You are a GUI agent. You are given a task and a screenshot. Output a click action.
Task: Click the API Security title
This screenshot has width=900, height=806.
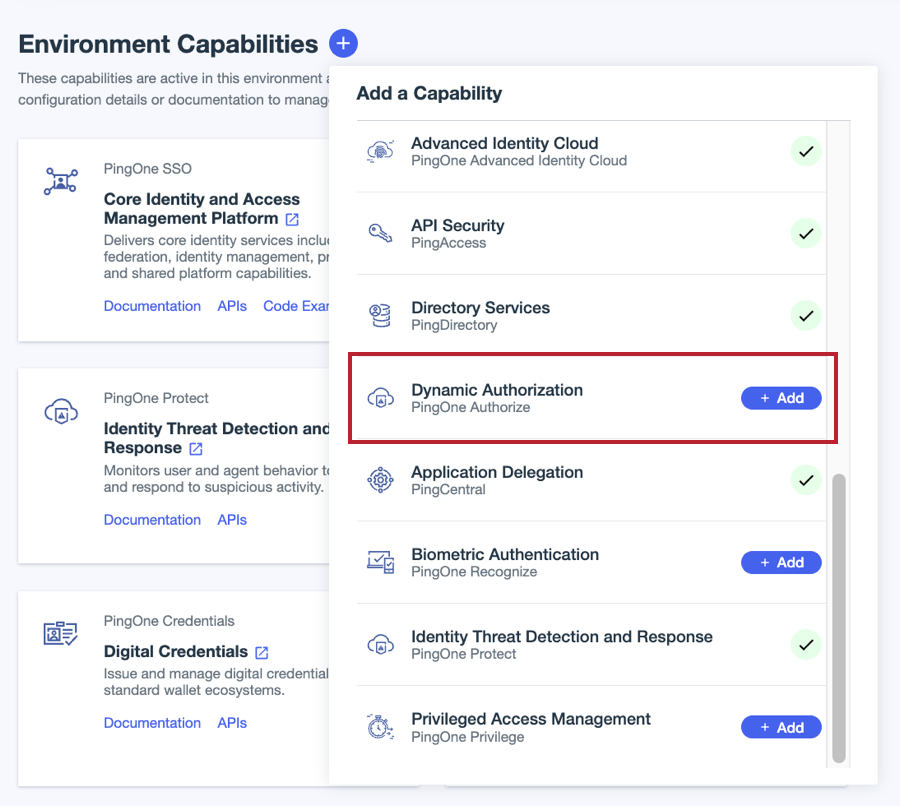(x=457, y=225)
